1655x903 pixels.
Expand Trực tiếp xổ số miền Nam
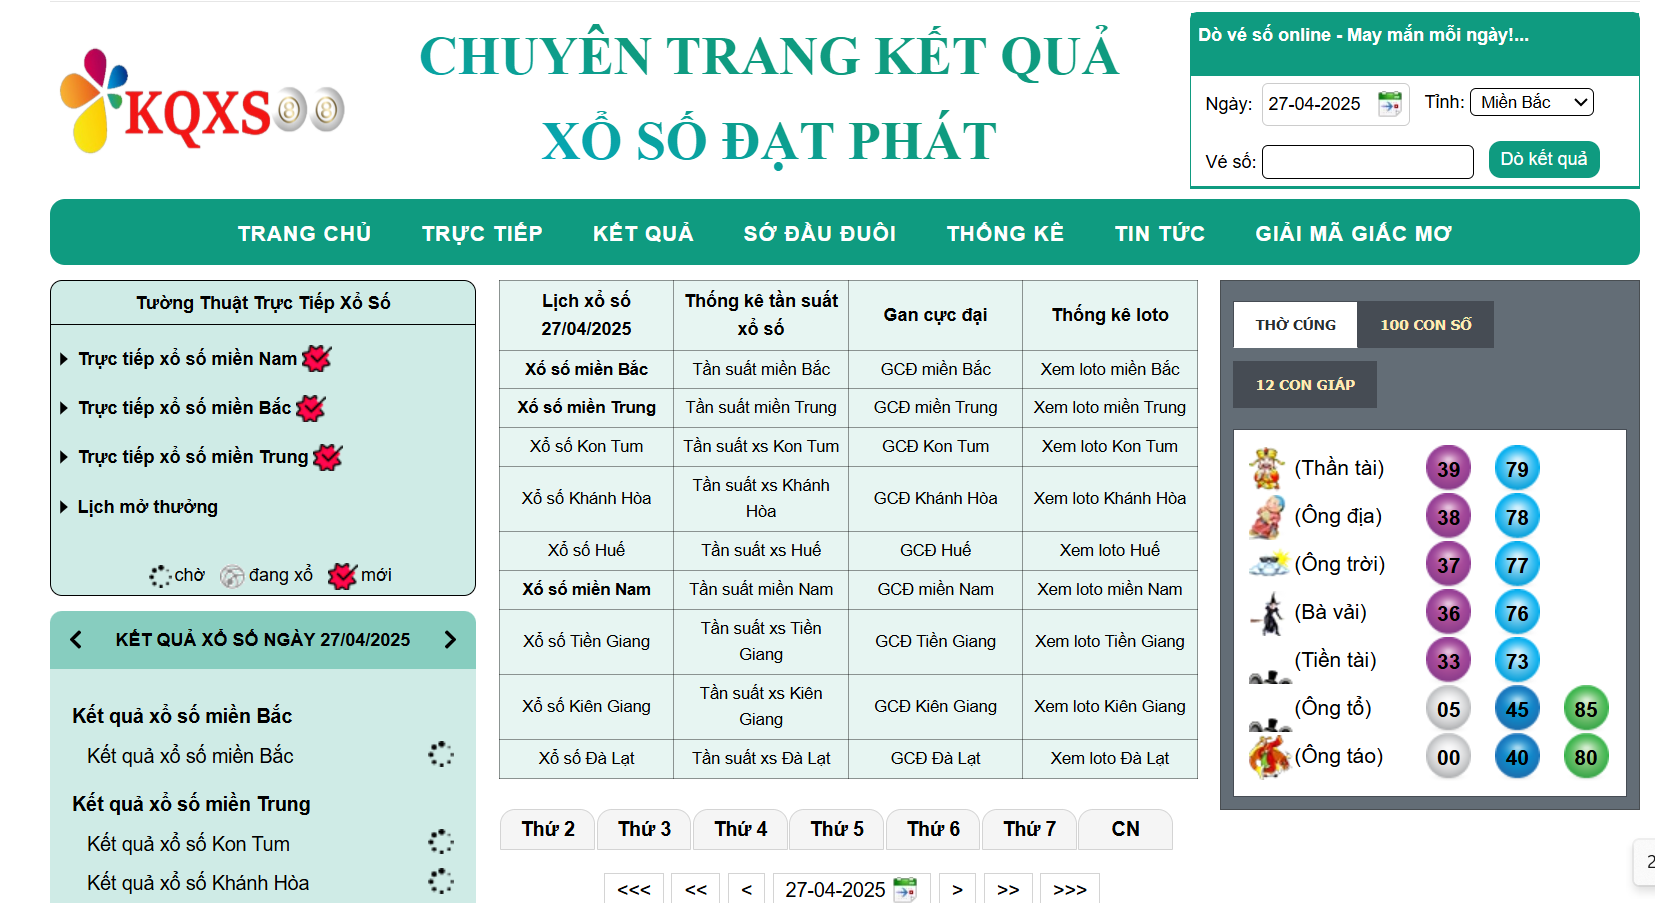click(187, 359)
